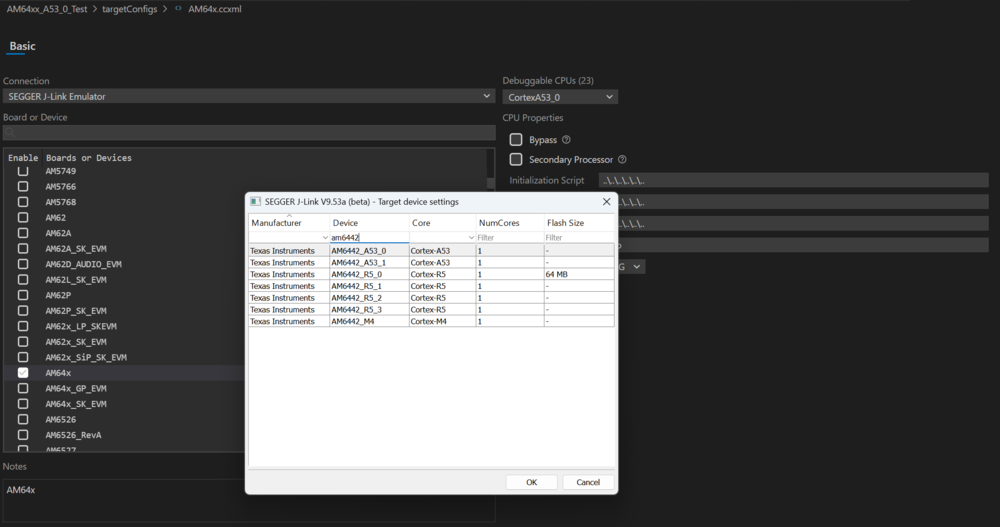Image resolution: width=1000 pixels, height=527 pixels.
Task: Click the AM62L_SK_EVM board entry
Action: point(76,279)
